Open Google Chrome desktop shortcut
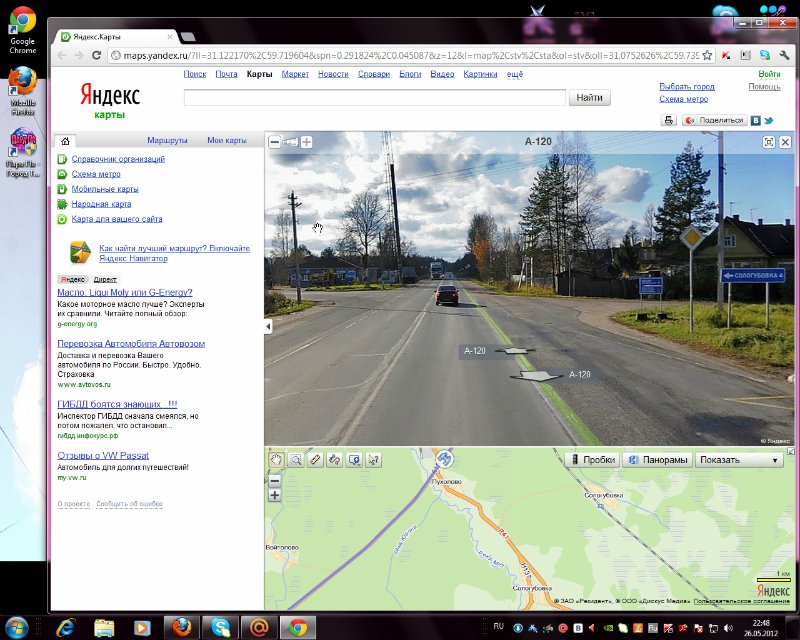 tap(22, 30)
